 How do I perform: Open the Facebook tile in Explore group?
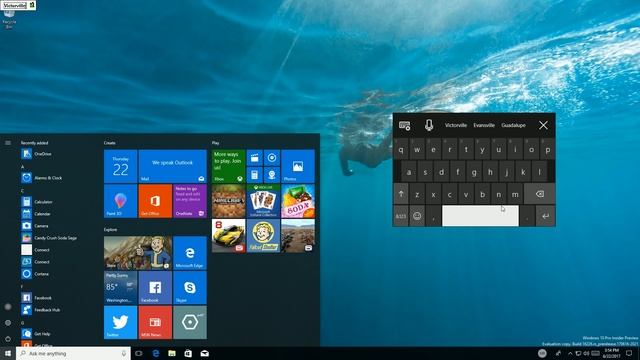(155, 287)
